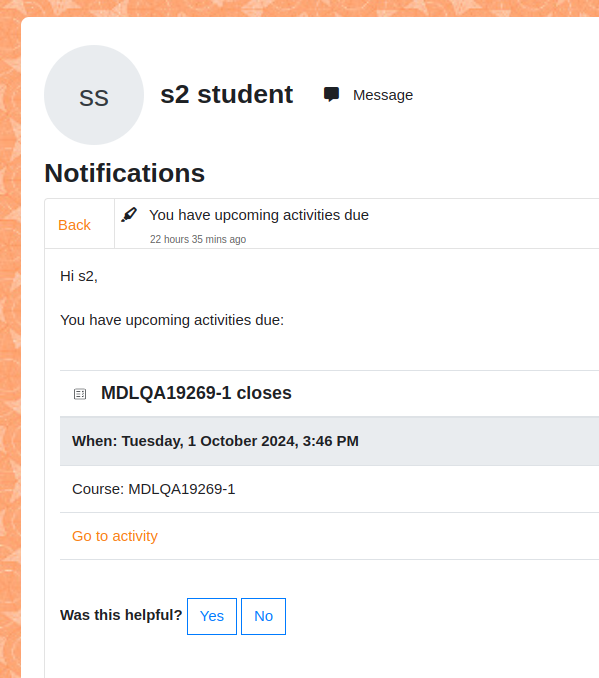Click the 'You have upcoming activities due' title
The height and width of the screenshot is (678, 599).
click(259, 215)
